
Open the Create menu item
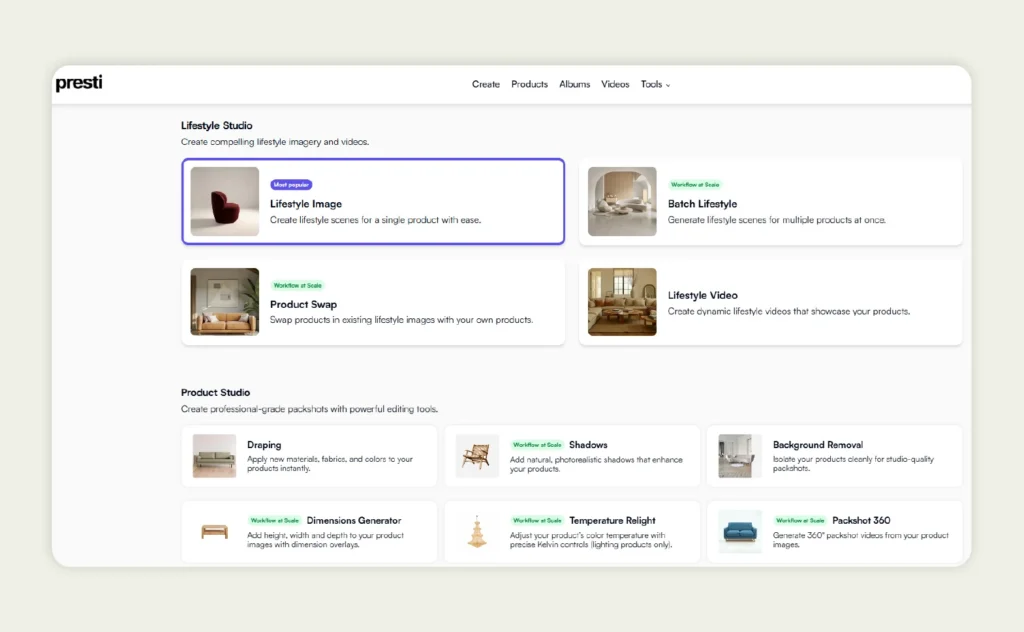coord(486,85)
